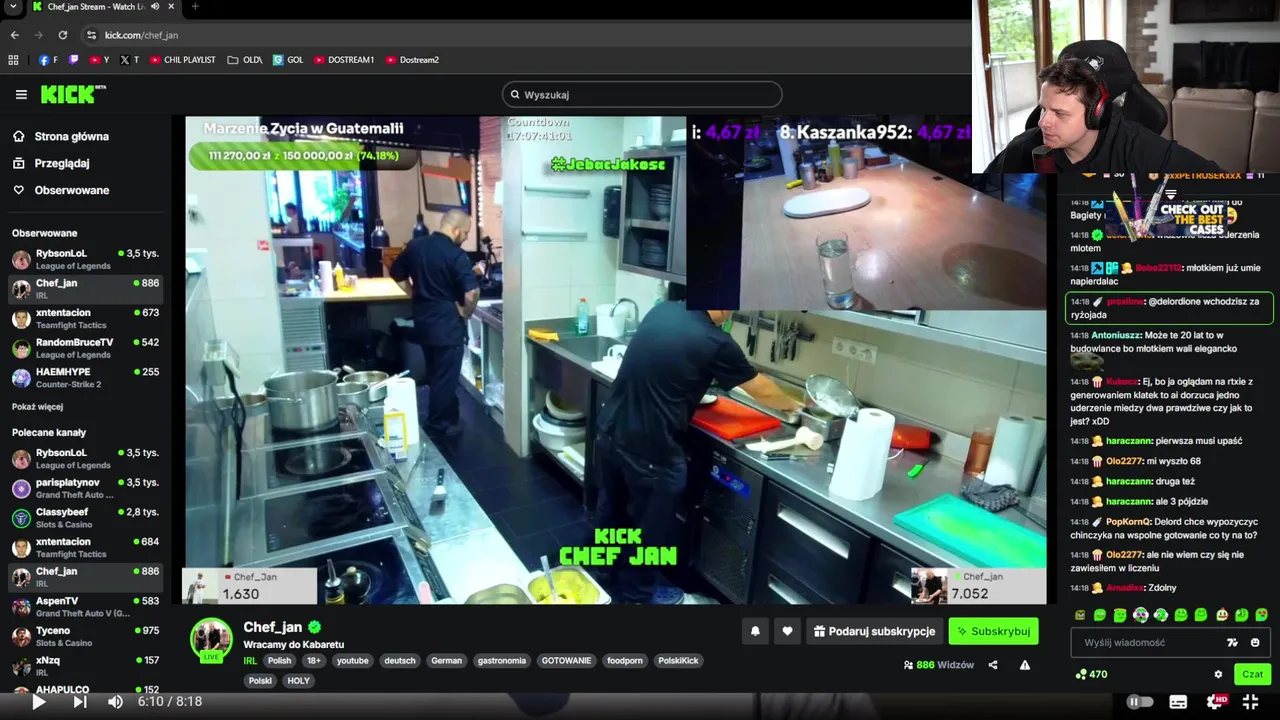
Task: Open Tyceno recommended channel
Action: pyautogui.click(x=85, y=636)
